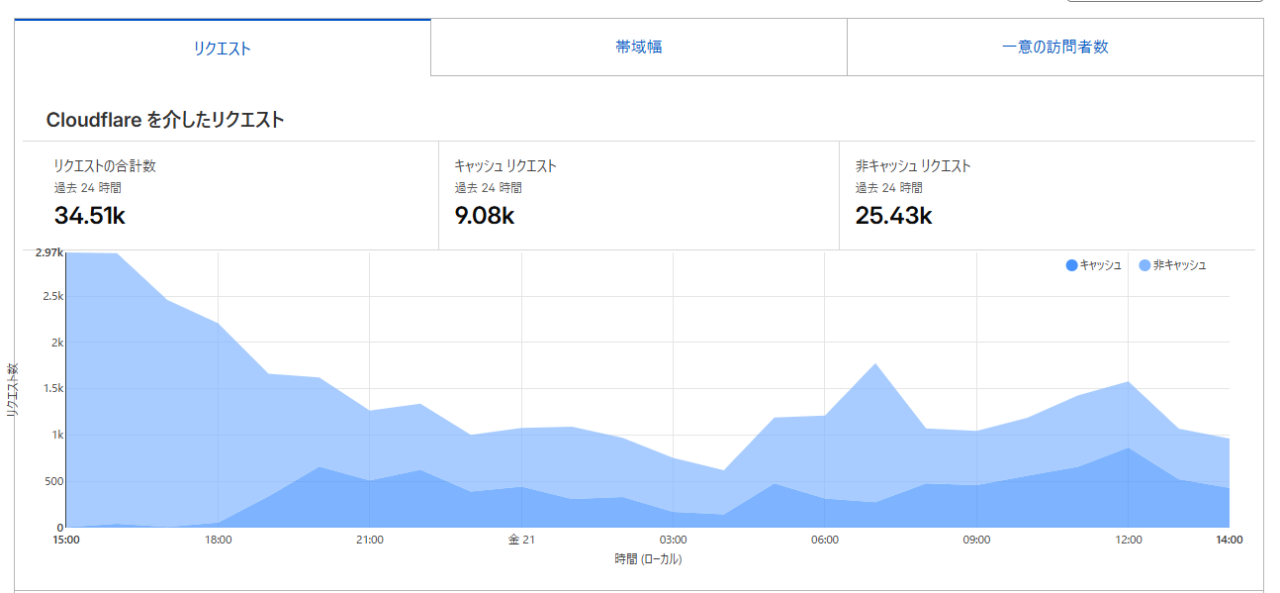Toggle the キャッシュ series via legend label
Screen dimensions: 1280x593
point(1100,265)
